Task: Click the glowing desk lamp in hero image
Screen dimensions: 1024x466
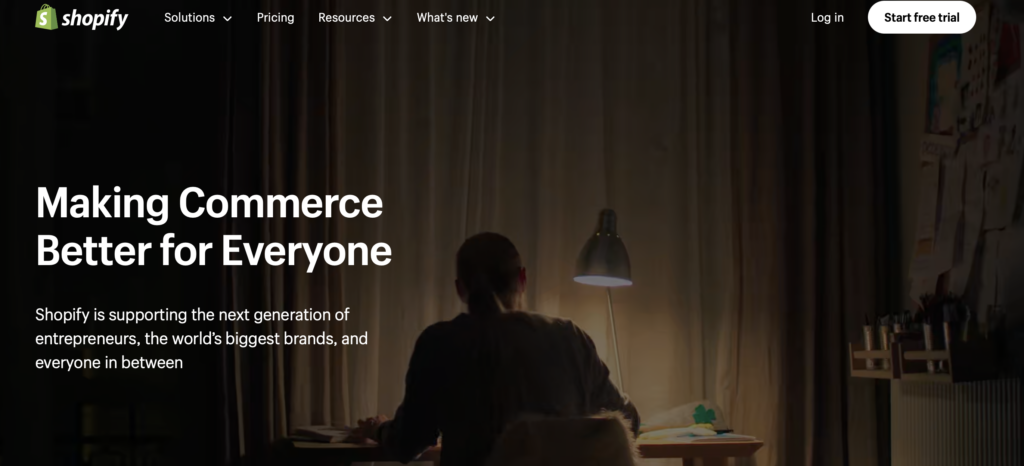Action: point(602,249)
